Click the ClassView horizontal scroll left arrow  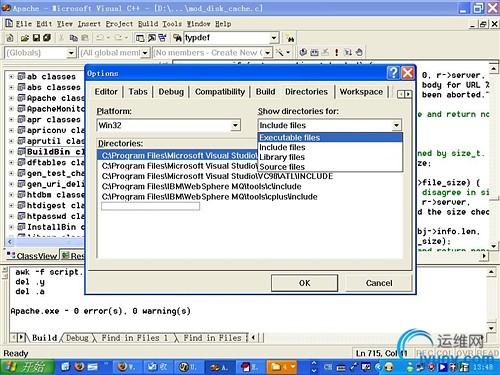coord(10,242)
